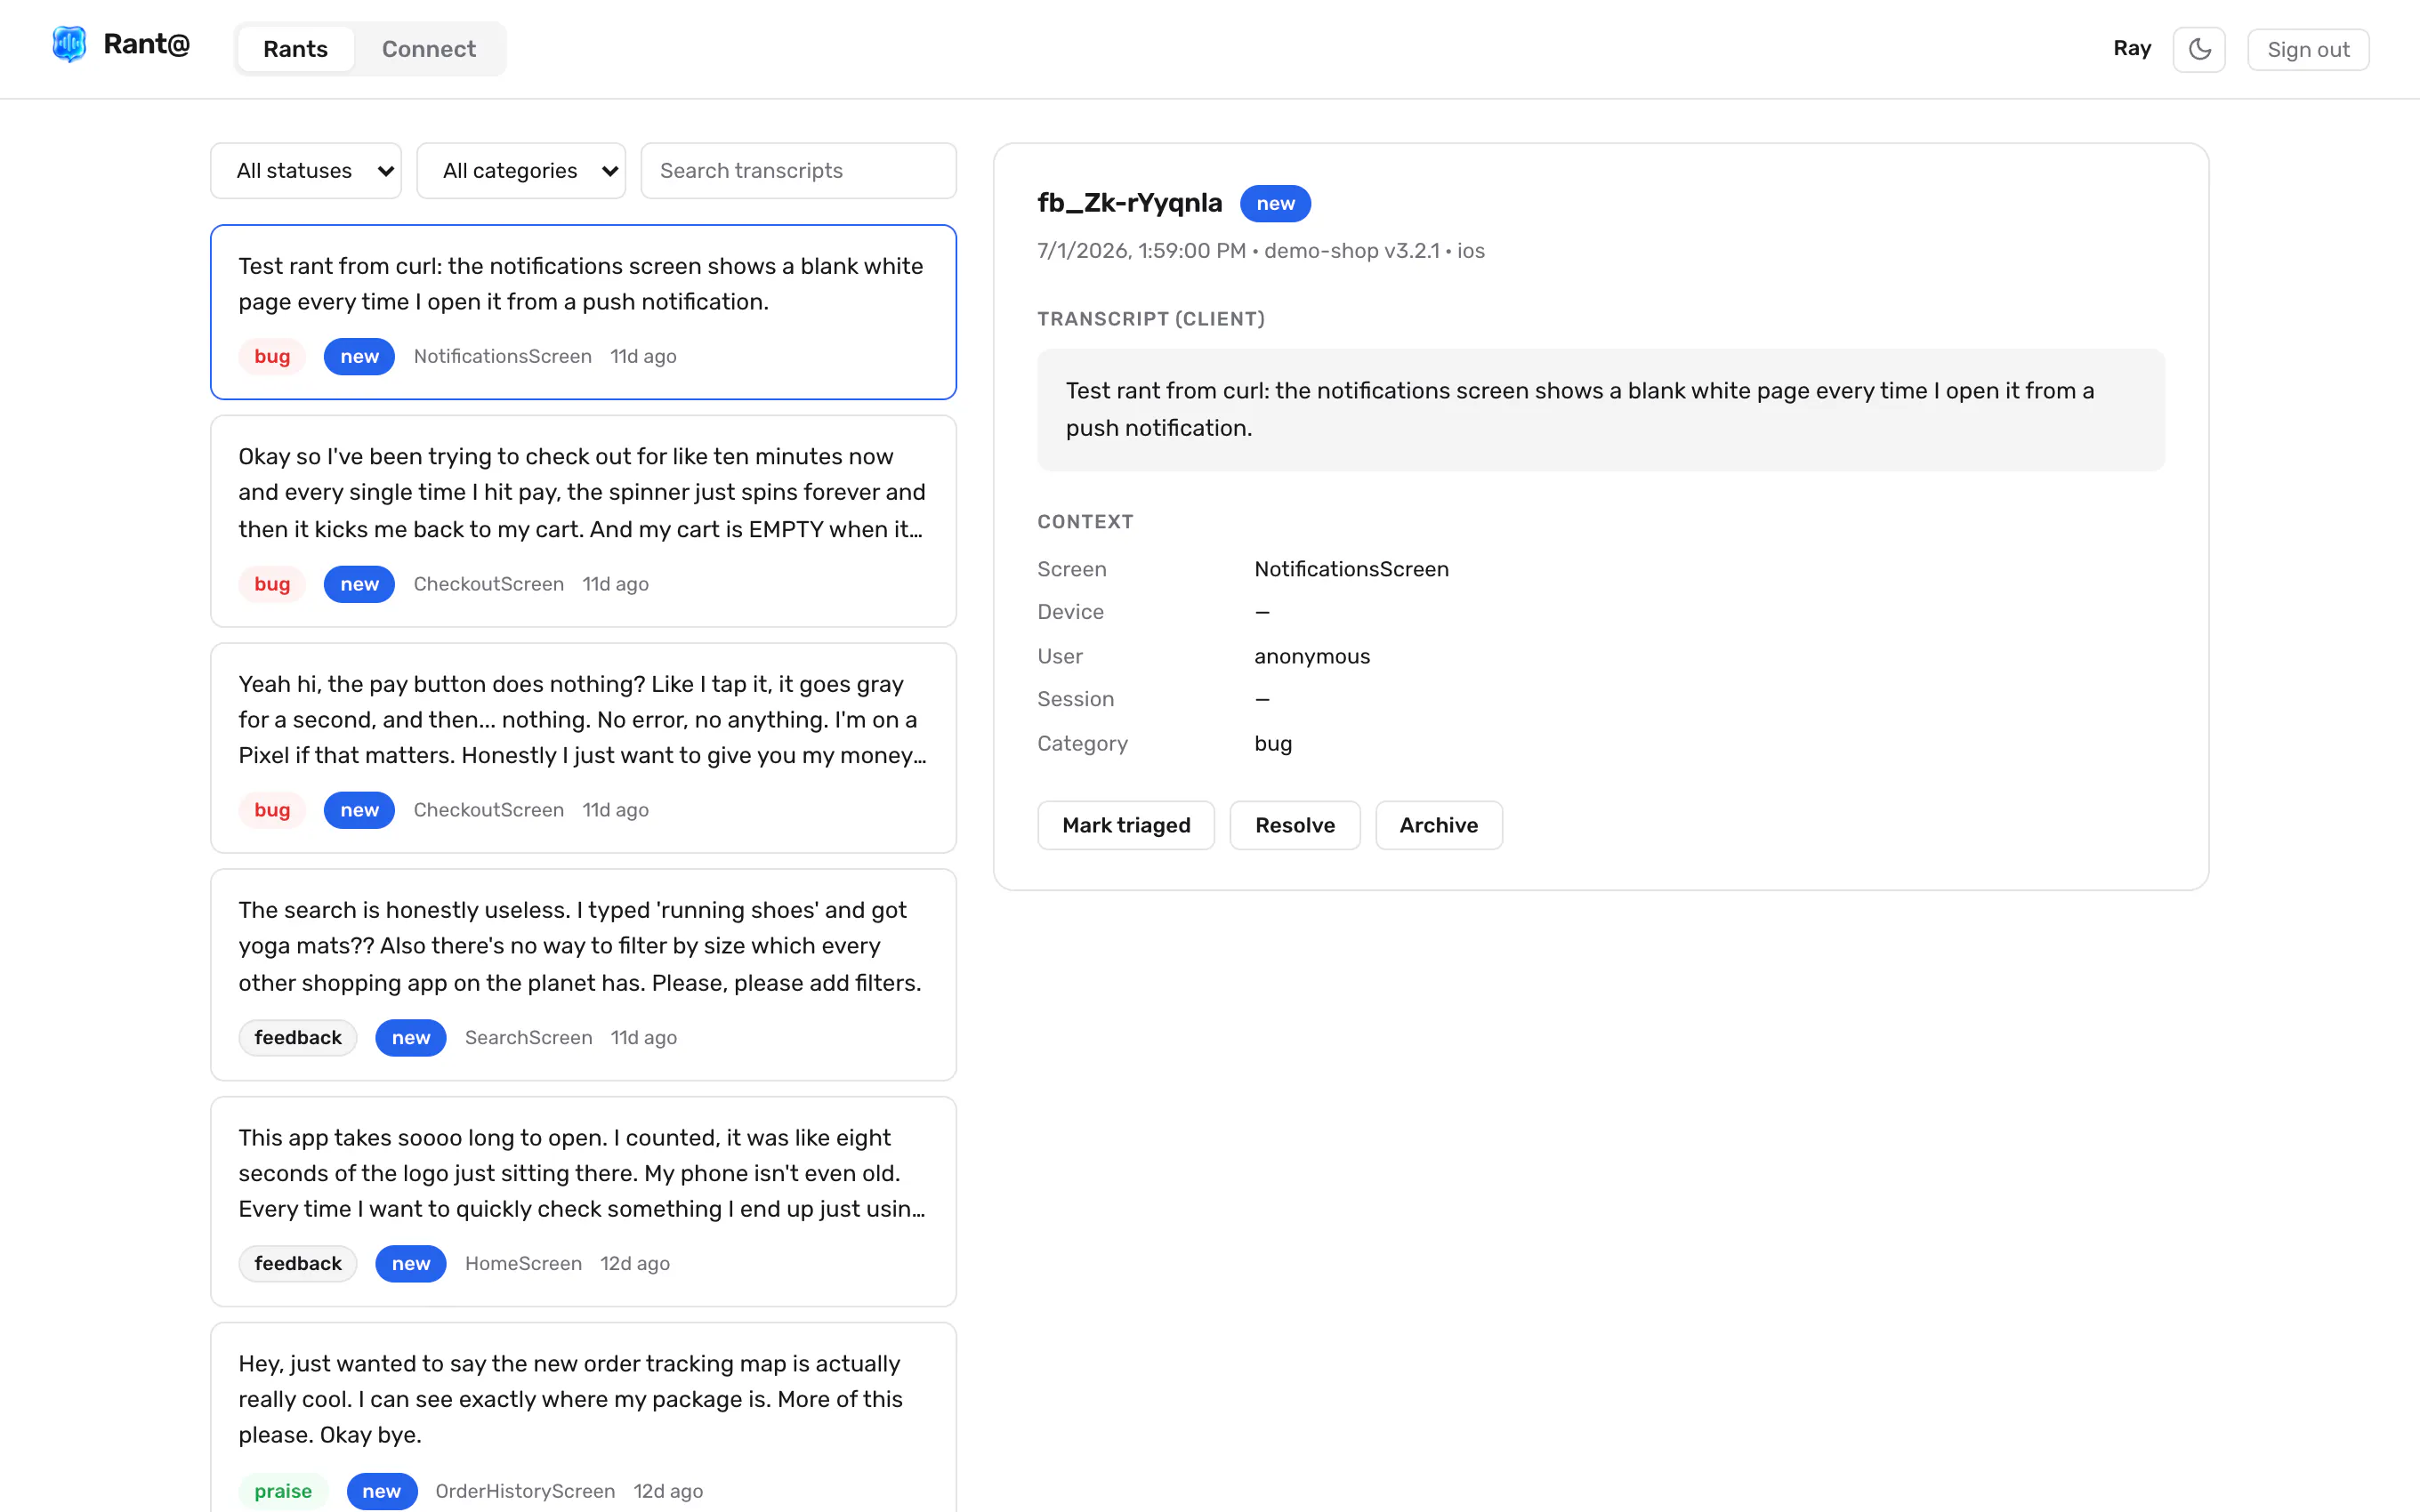The width and height of the screenshot is (2420, 1512).
Task: Click the Resolve button
Action: (1295, 825)
